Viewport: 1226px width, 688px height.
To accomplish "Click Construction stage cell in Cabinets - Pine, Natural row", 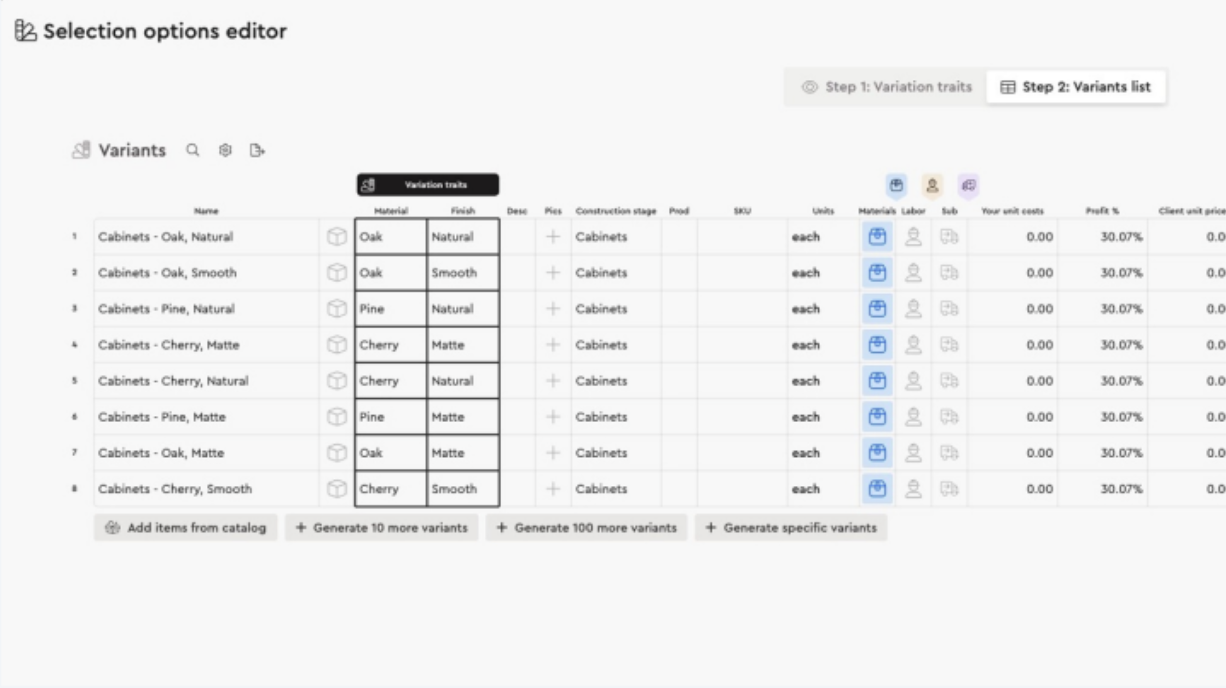I will (616, 309).
